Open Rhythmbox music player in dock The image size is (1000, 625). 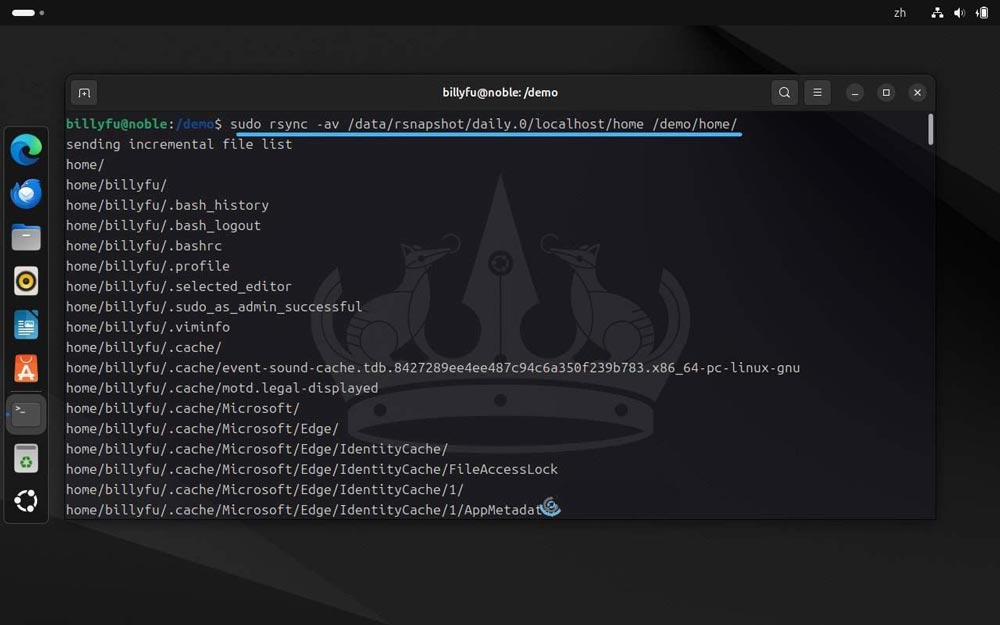click(x=26, y=281)
